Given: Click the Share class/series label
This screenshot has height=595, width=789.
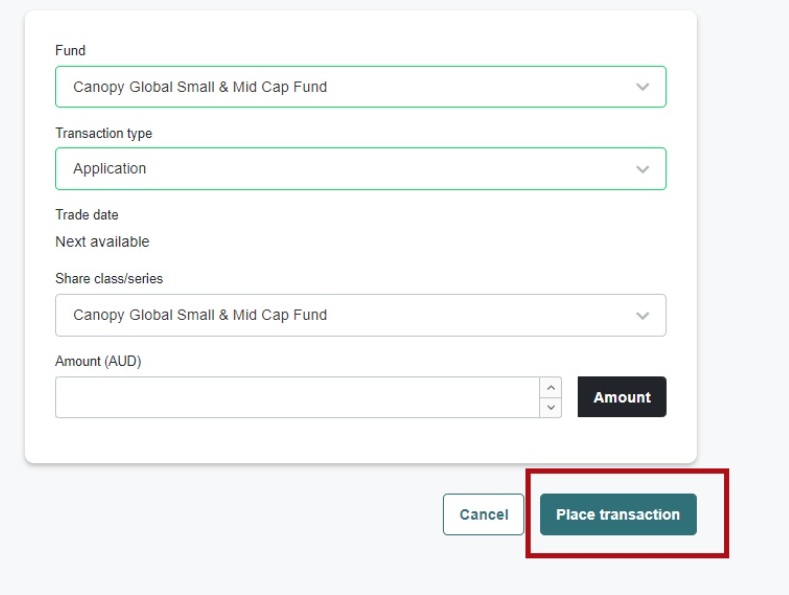Looking at the screenshot, I should click(x=109, y=279).
